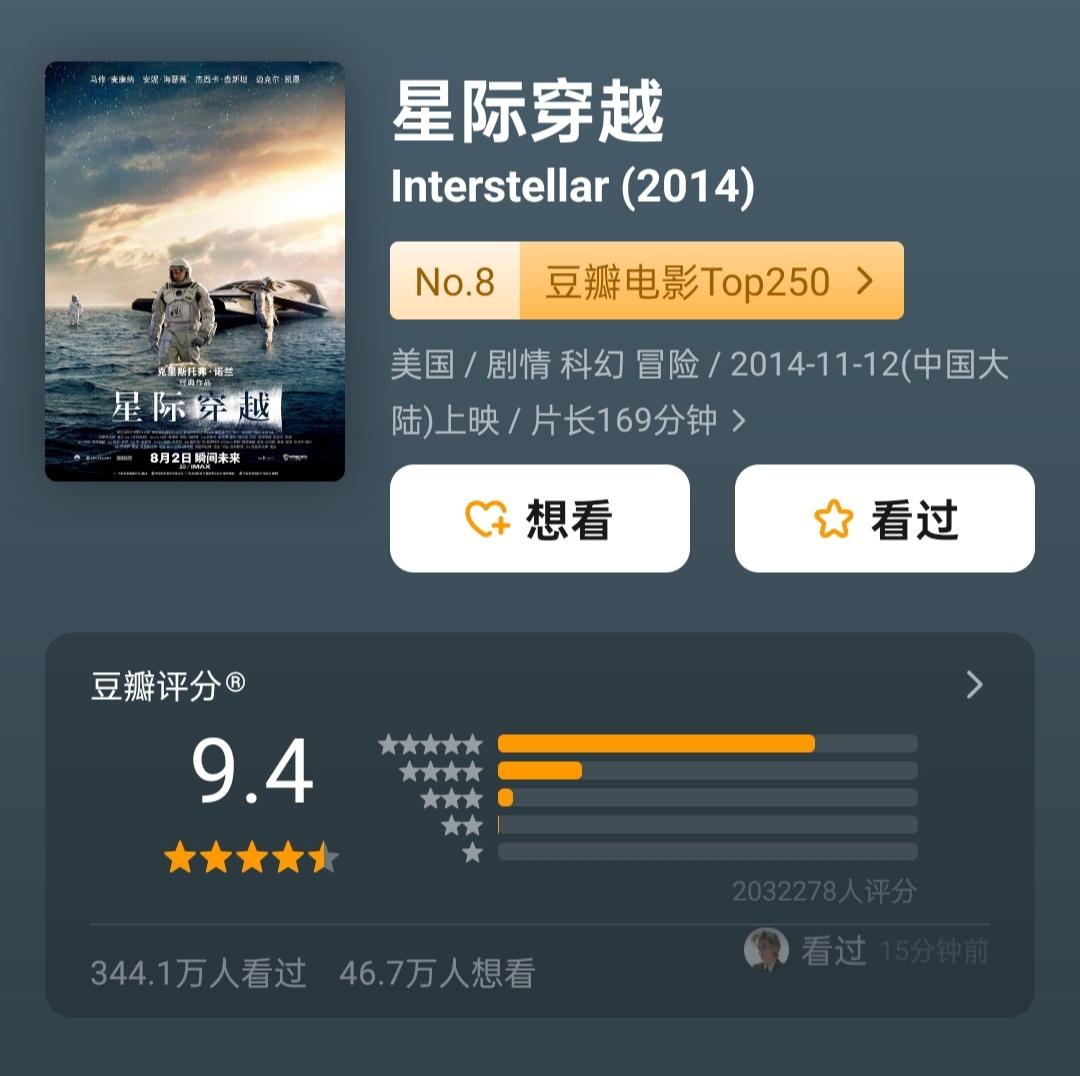Click the No.8 ranking badge
This screenshot has width=1080, height=1076.
click(x=455, y=282)
